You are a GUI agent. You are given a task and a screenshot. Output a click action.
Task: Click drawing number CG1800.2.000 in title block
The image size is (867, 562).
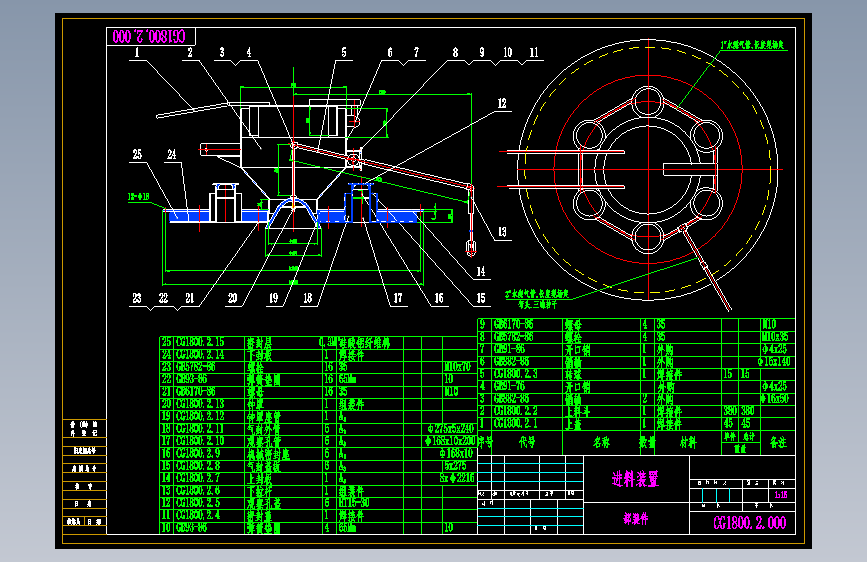tap(749, 523)
